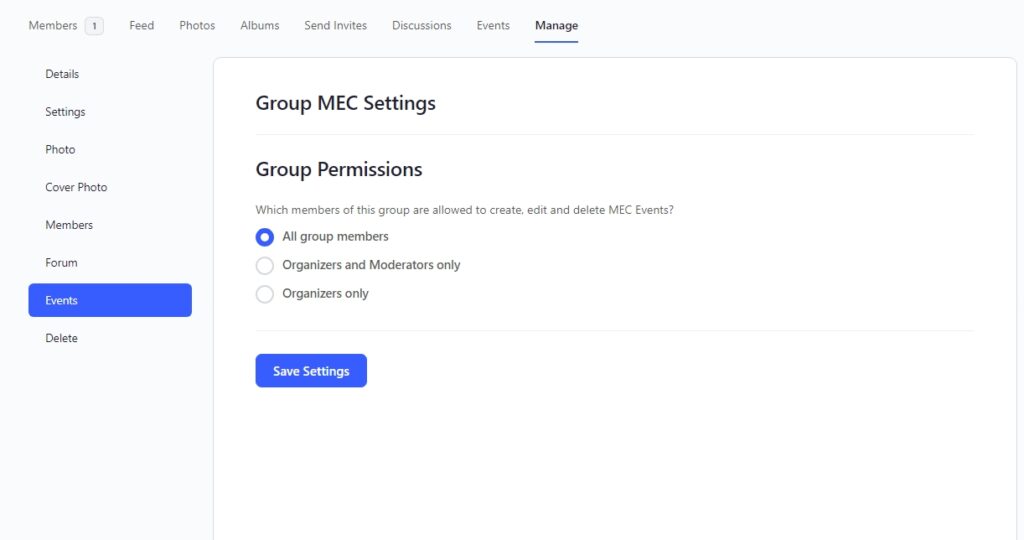Image resolution: width=1024 pixels, height=540 pixels.
Task: Open the Send Invites tab
Action: tap(335, 26)
